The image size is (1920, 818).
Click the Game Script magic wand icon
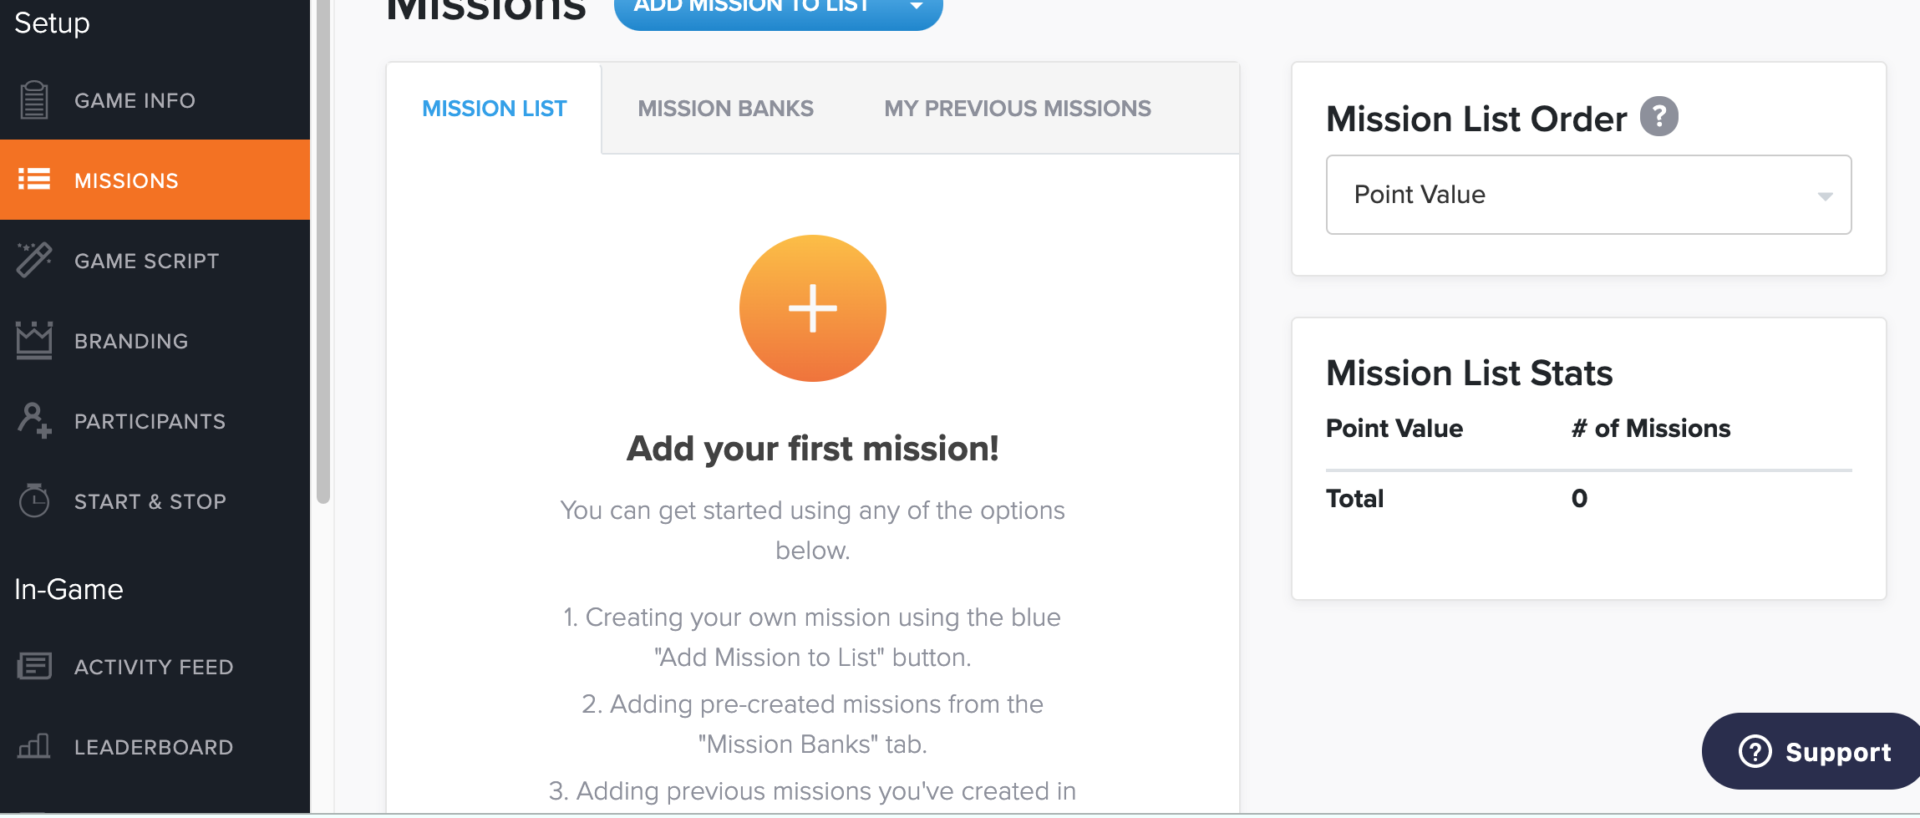click(34, 260)
